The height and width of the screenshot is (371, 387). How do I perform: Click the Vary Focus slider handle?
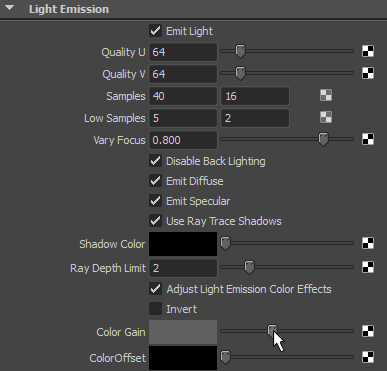coord(323,139)
